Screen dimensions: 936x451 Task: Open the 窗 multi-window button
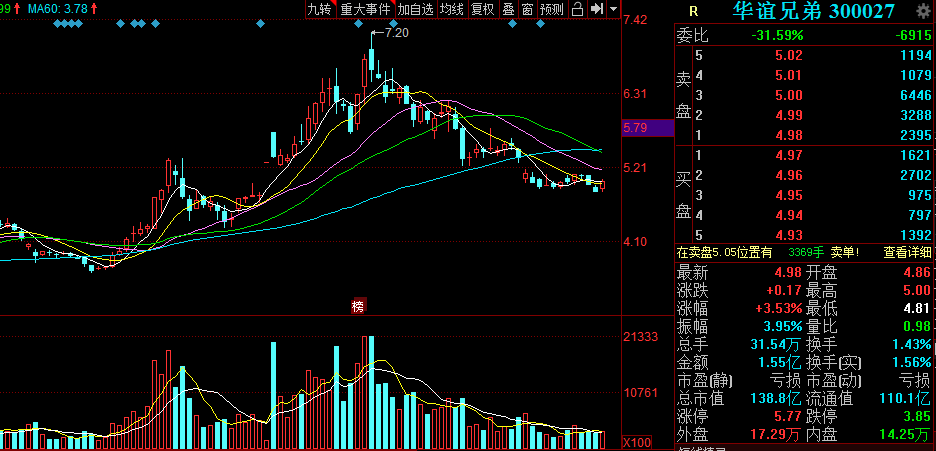[x=527, y=9]
